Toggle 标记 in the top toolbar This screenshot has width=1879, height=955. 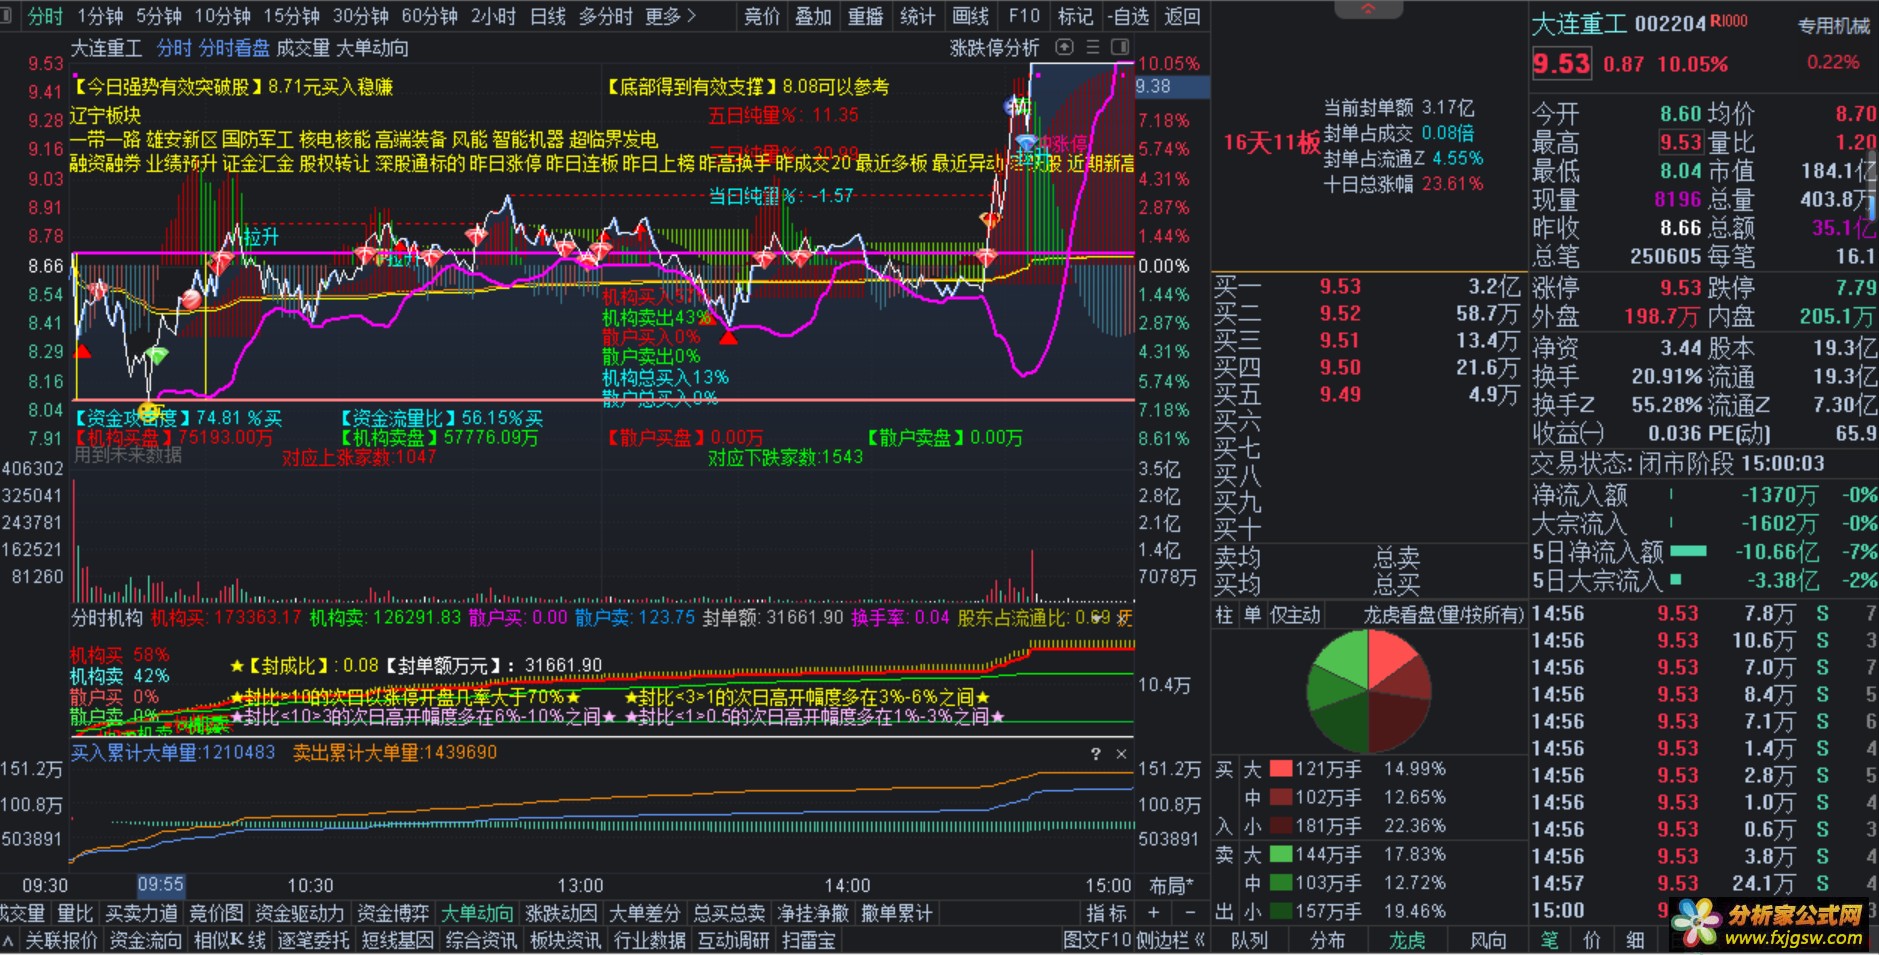[1075, 16]
